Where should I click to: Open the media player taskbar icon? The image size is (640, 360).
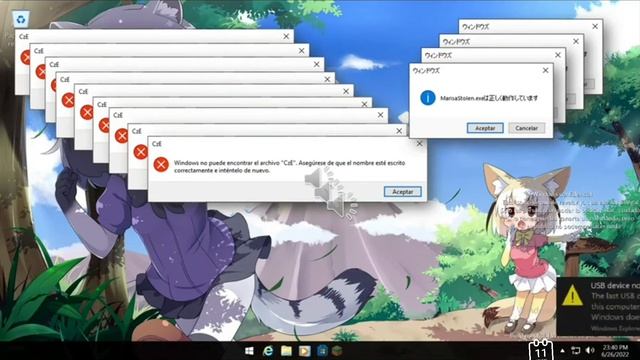click(304, 351)
